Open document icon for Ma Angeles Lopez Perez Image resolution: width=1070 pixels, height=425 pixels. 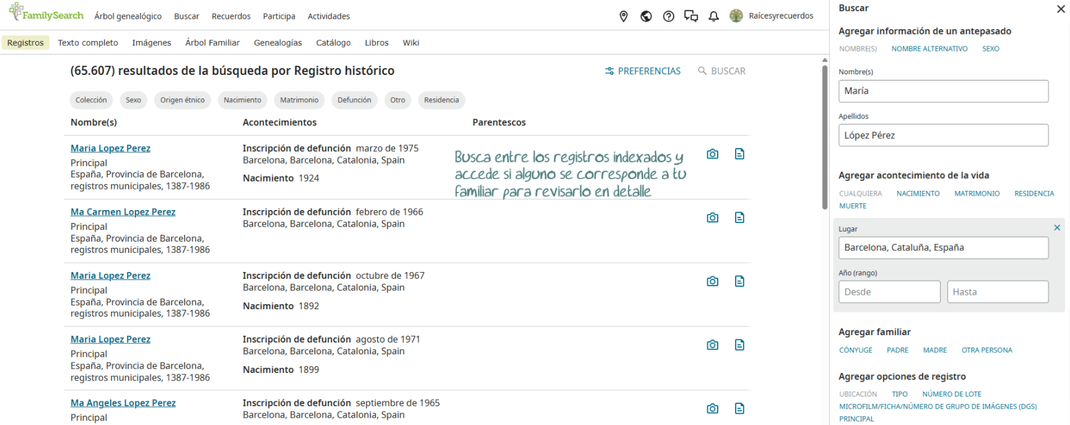(x=739, y=409)
